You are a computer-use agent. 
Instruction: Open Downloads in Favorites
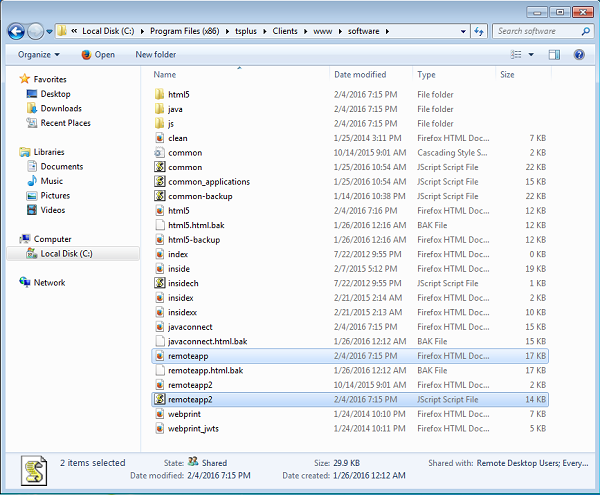(61, 108)
